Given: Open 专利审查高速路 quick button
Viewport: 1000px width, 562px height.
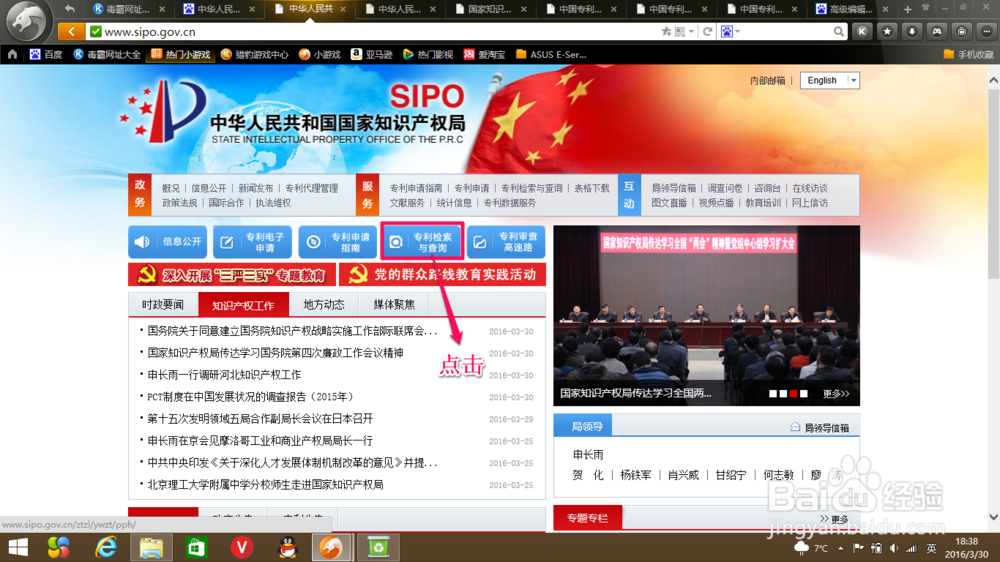Looking at the screenshot, I should (506, 242).
